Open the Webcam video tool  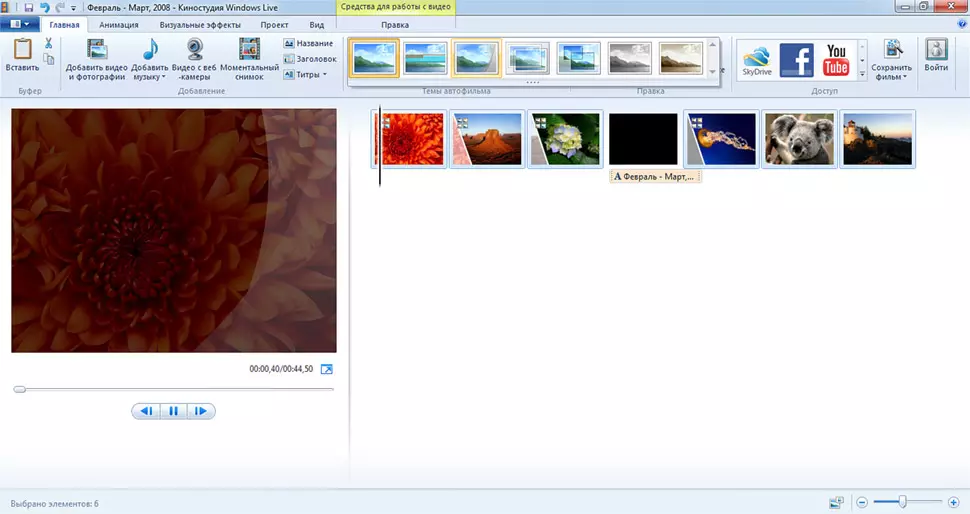197,51
